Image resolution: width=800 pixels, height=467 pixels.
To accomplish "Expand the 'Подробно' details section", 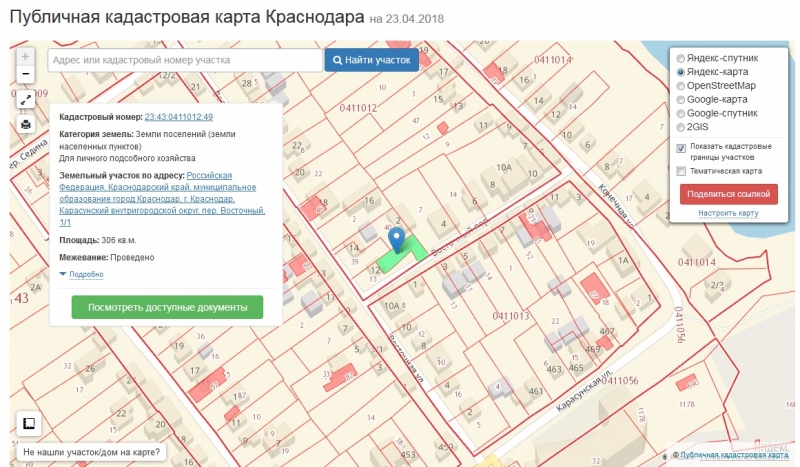I will [x=82, y=275].
